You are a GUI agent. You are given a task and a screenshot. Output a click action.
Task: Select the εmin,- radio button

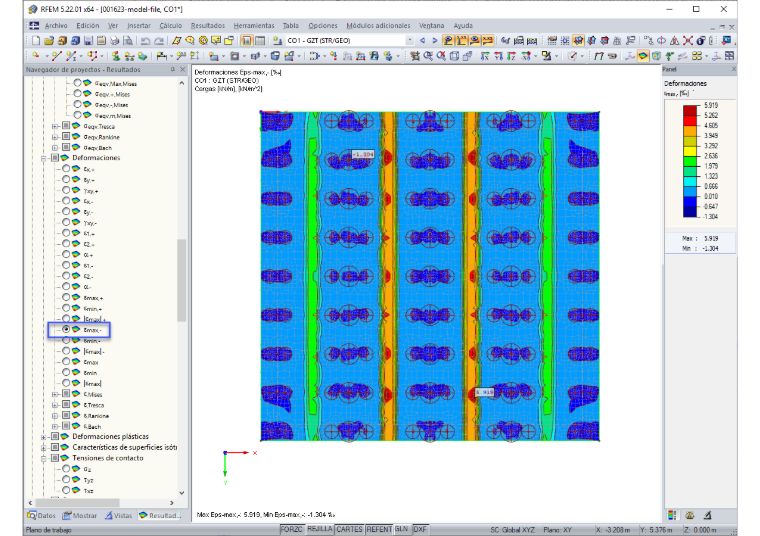[66, 340]
